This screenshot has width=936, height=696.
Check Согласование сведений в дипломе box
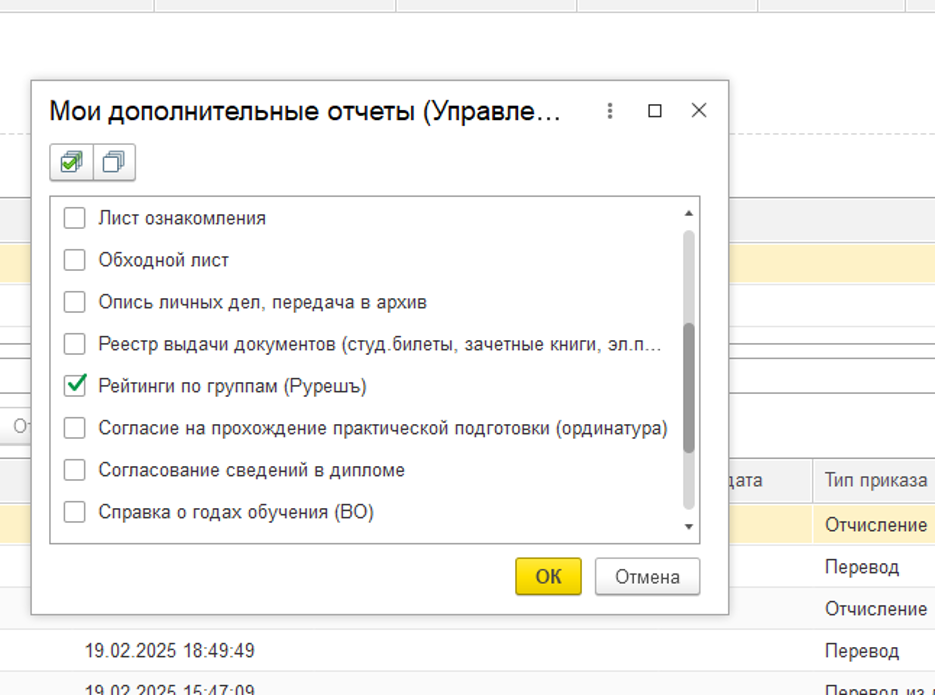tap(75, 470)
